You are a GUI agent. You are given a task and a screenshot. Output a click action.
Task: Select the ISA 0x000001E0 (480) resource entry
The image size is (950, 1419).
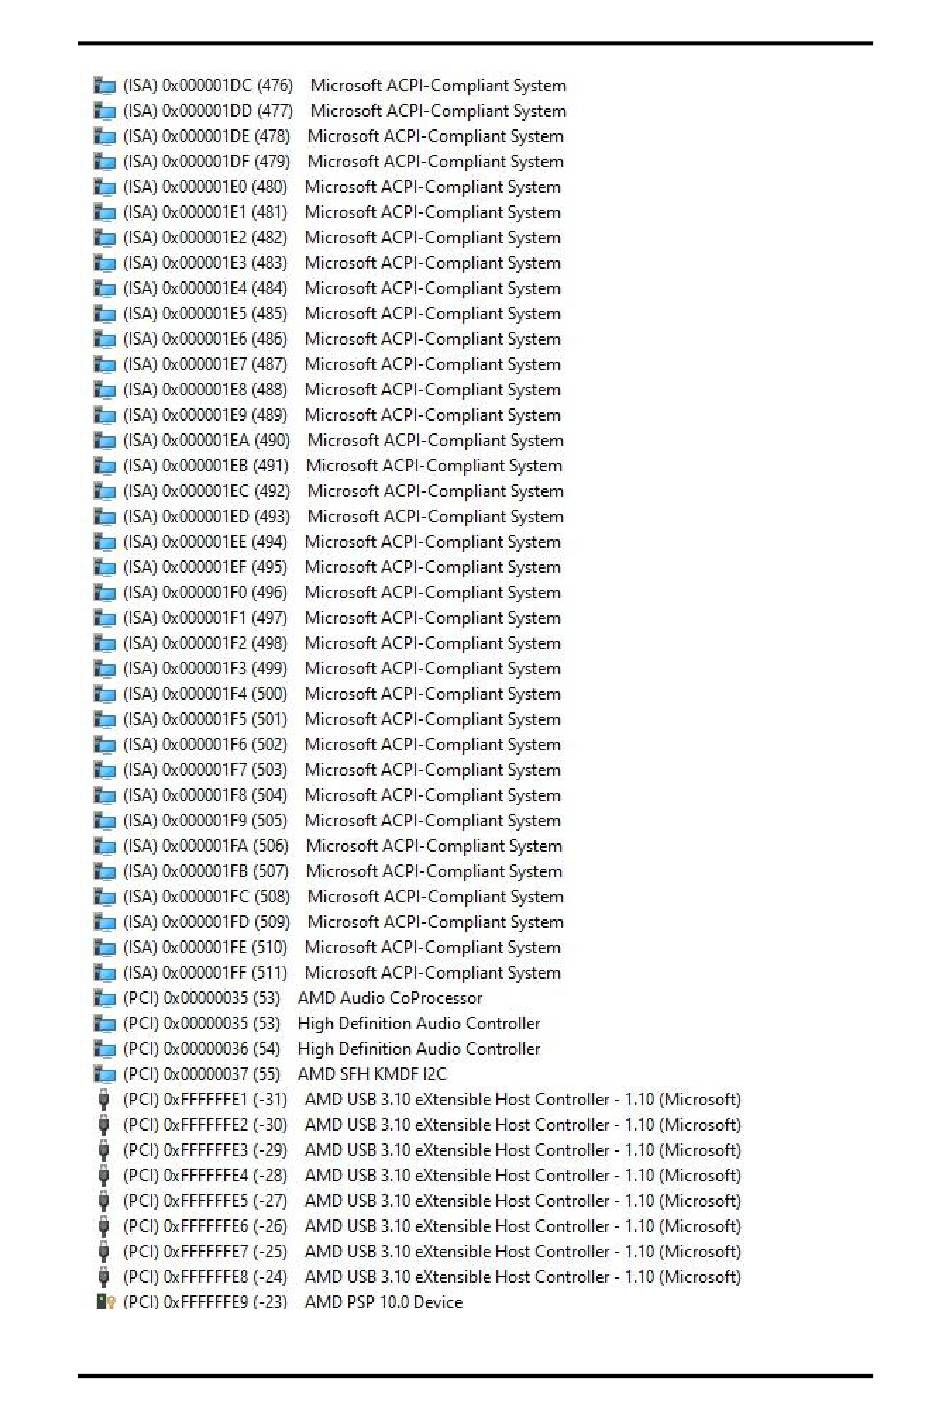point(327,187)
